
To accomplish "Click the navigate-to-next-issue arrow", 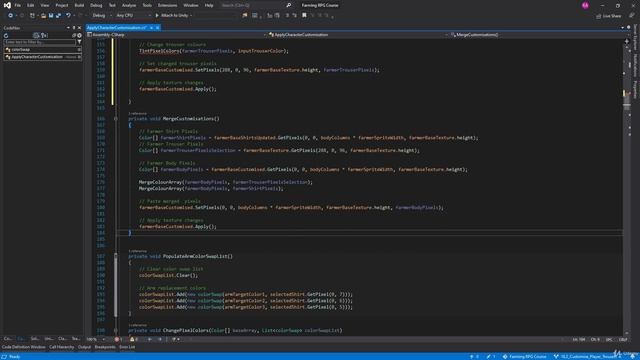I will 160,339.
